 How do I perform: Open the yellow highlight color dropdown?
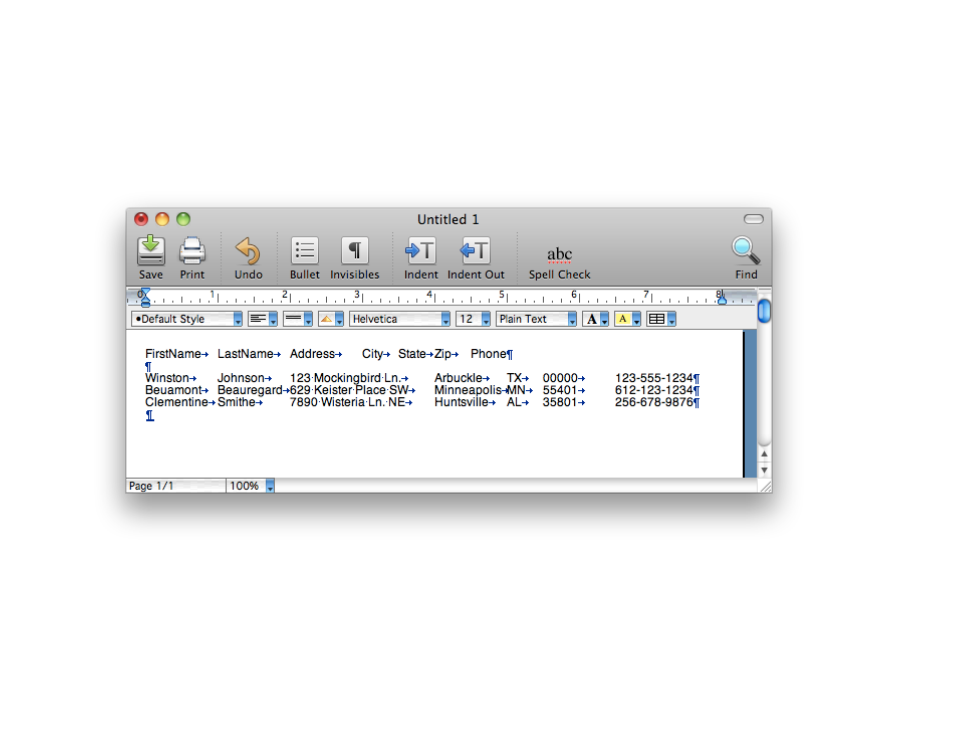tap(628, 319)
